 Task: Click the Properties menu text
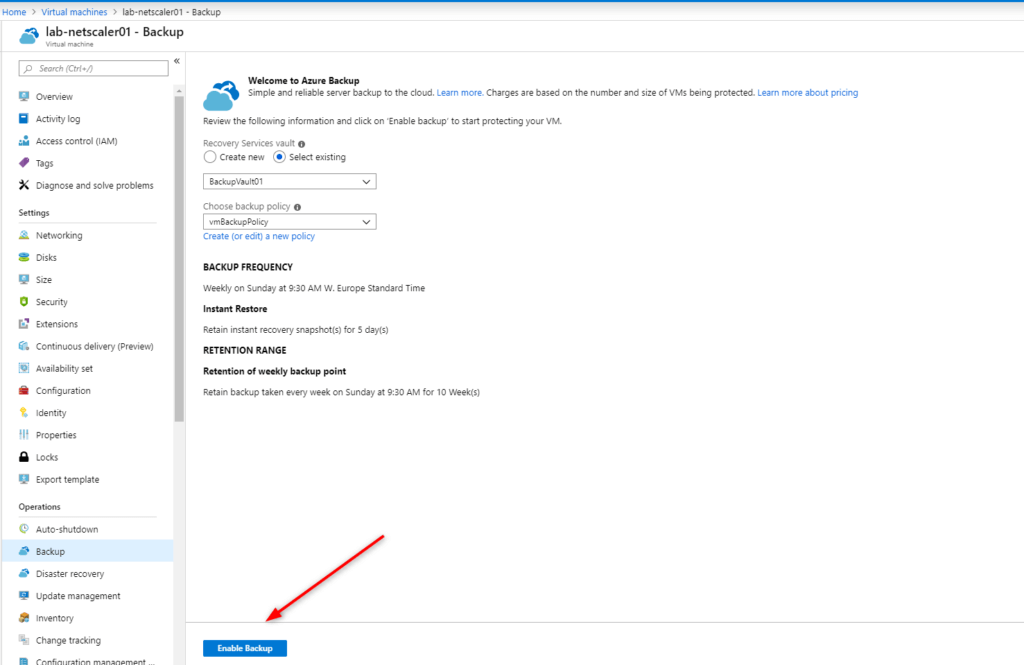pos(56,435)
